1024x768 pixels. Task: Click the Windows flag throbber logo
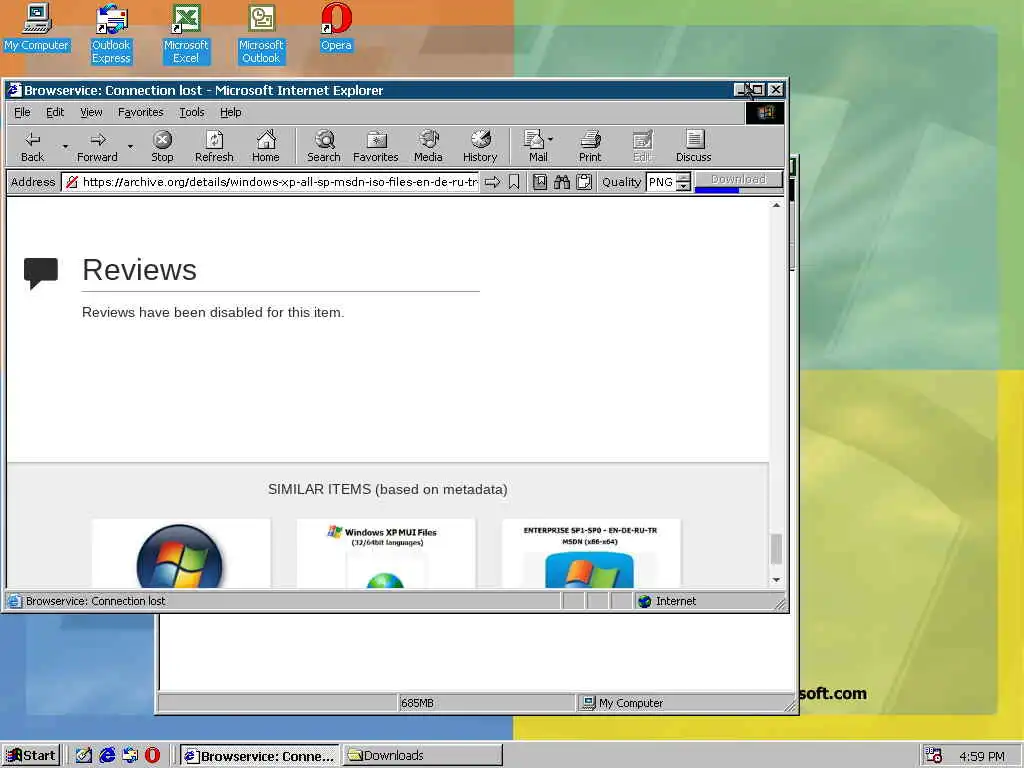point(765,113)
